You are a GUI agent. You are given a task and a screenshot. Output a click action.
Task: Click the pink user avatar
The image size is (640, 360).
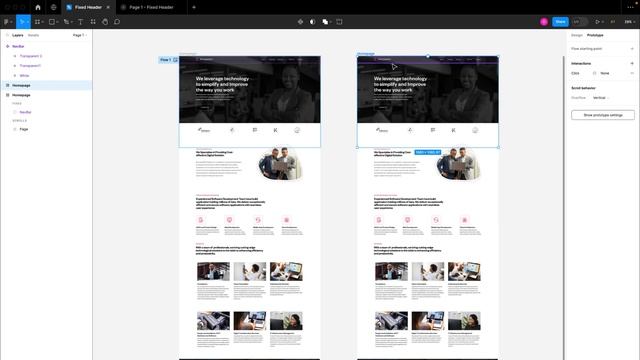coord(544,22)
